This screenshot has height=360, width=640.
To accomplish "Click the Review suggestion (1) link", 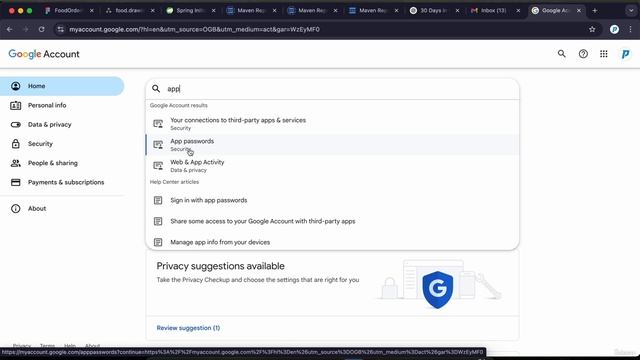I will point(188,328).
